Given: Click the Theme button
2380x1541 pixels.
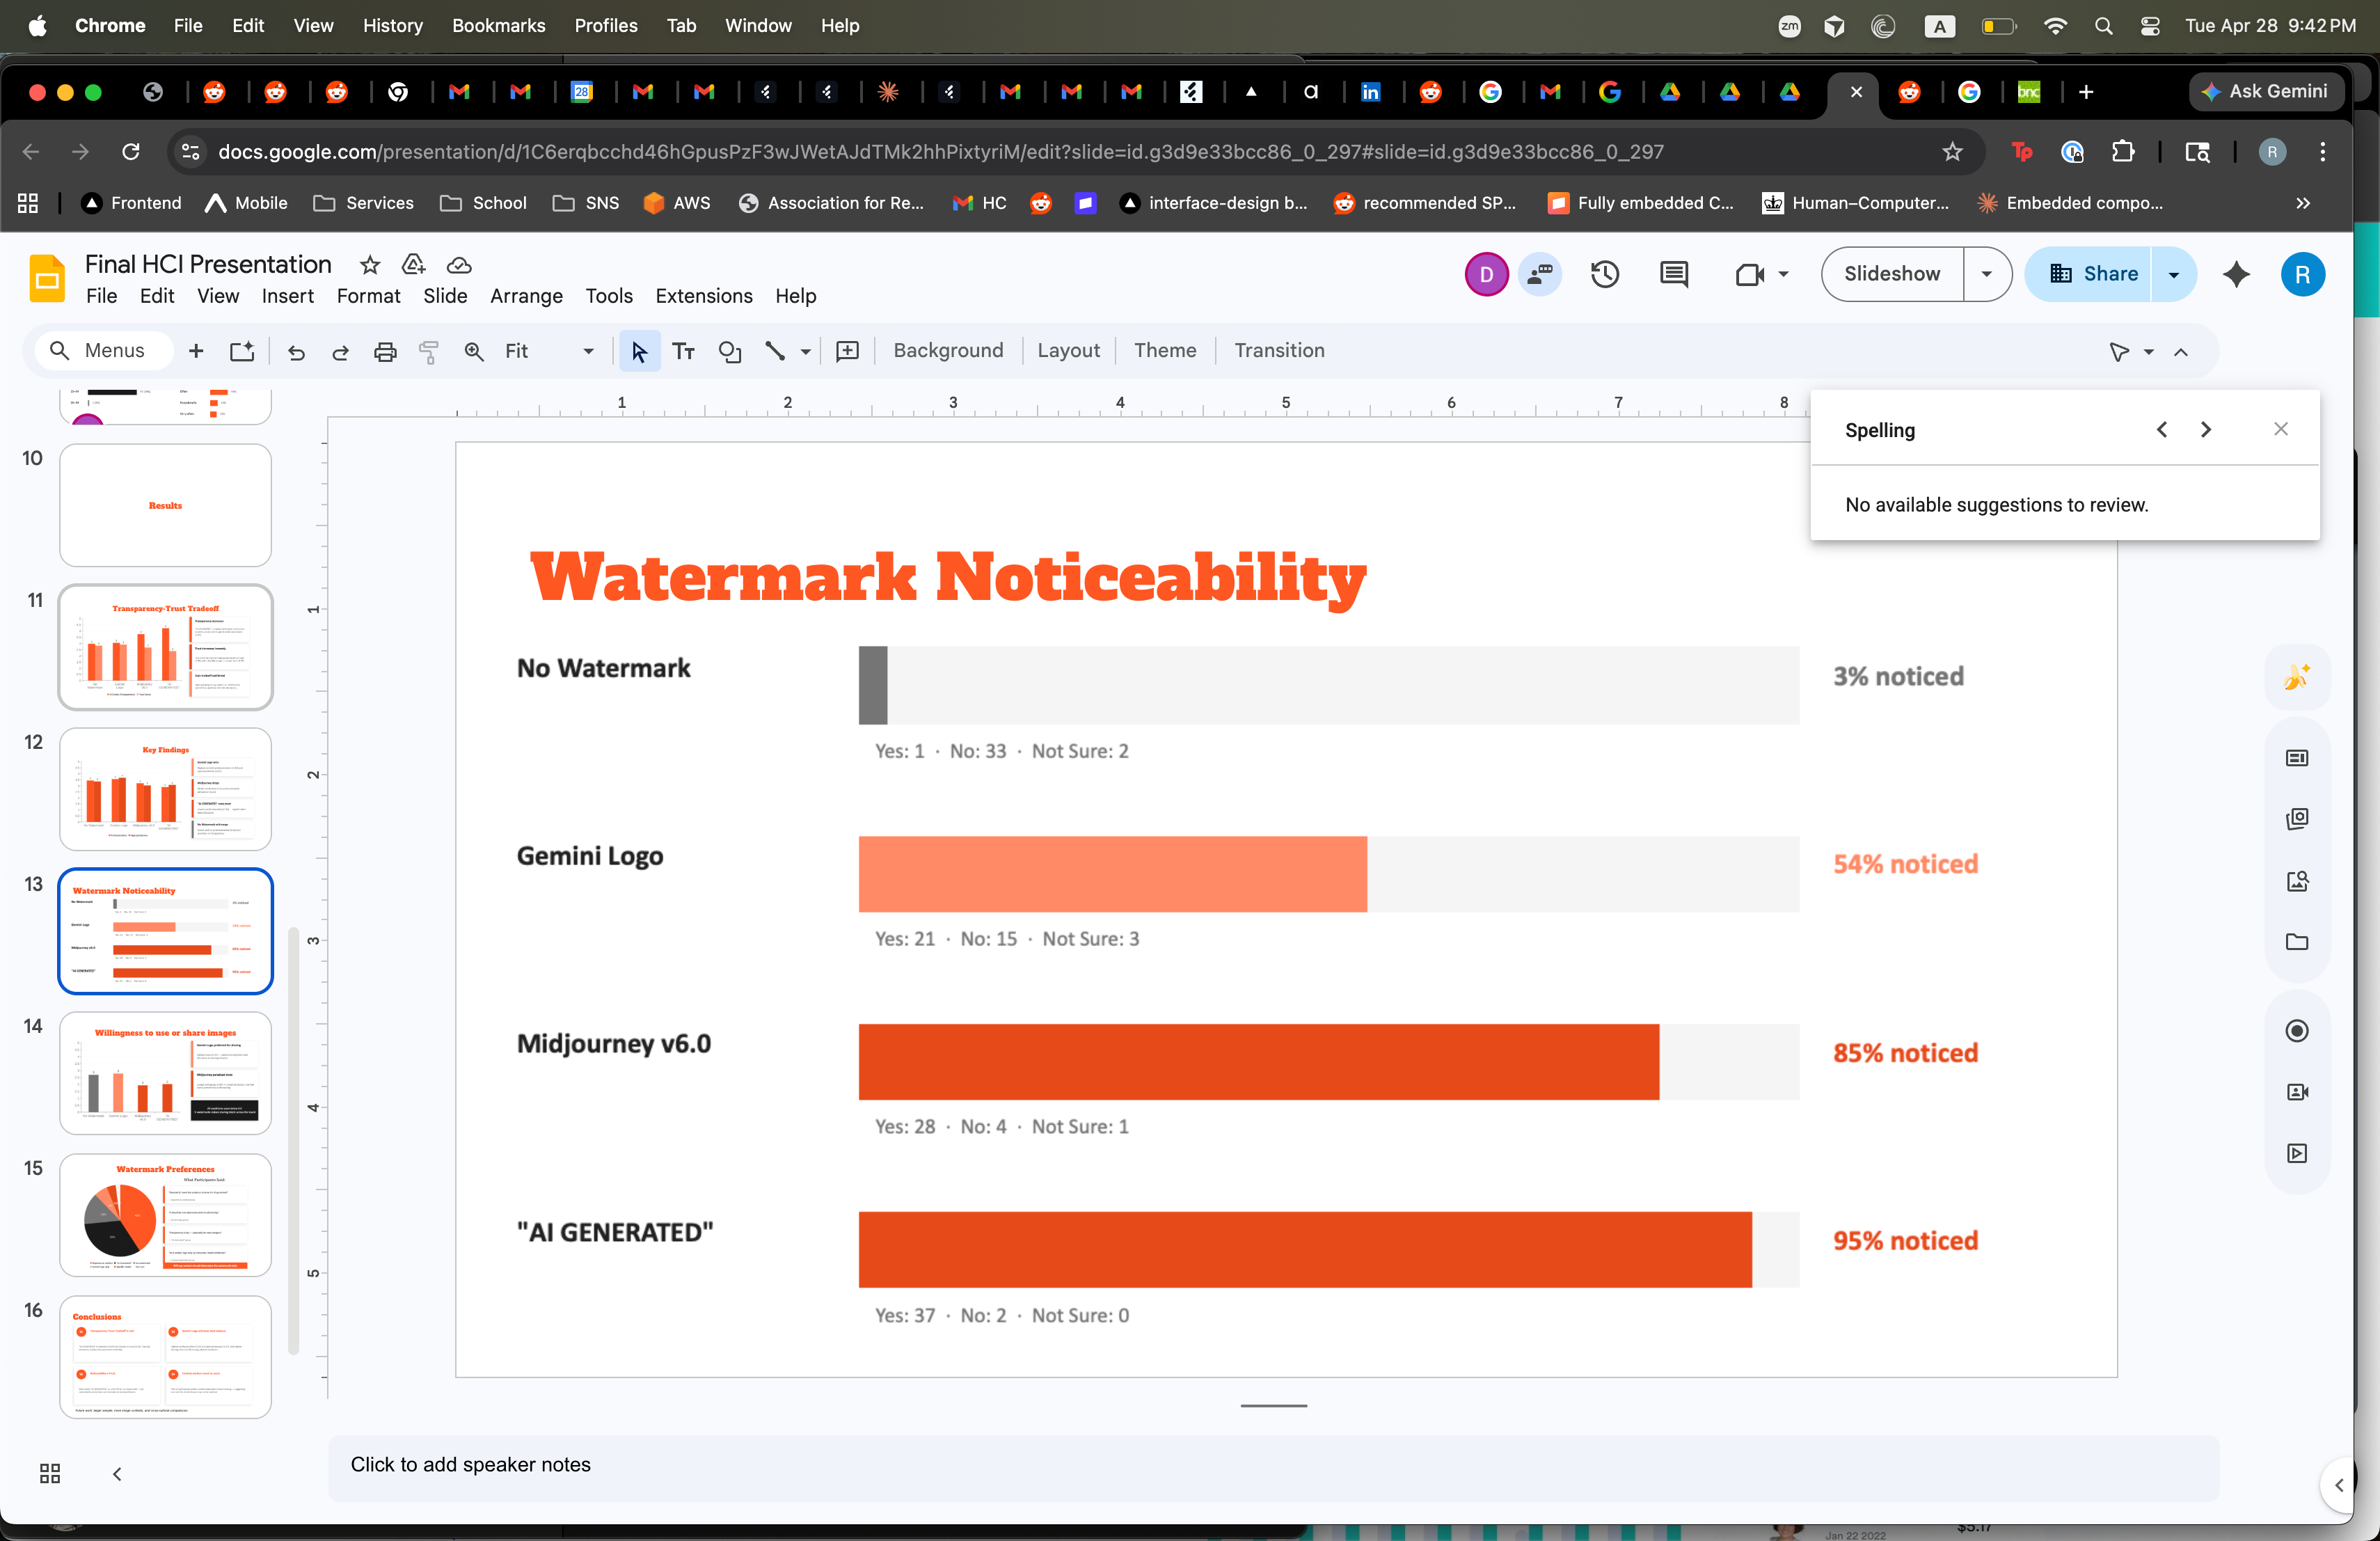Looking at the screenshot, I should pos(1165,351).
